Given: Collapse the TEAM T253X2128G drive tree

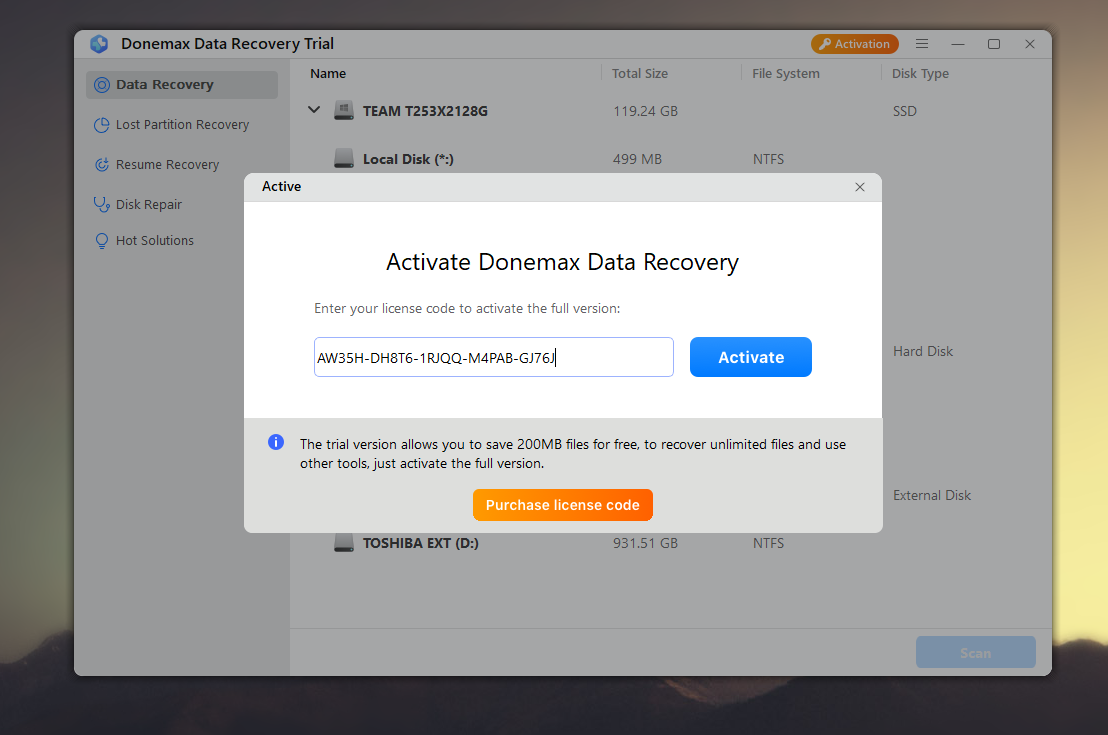Looking at the screenshot, I should pyautogui.click(x=314, y=110).
